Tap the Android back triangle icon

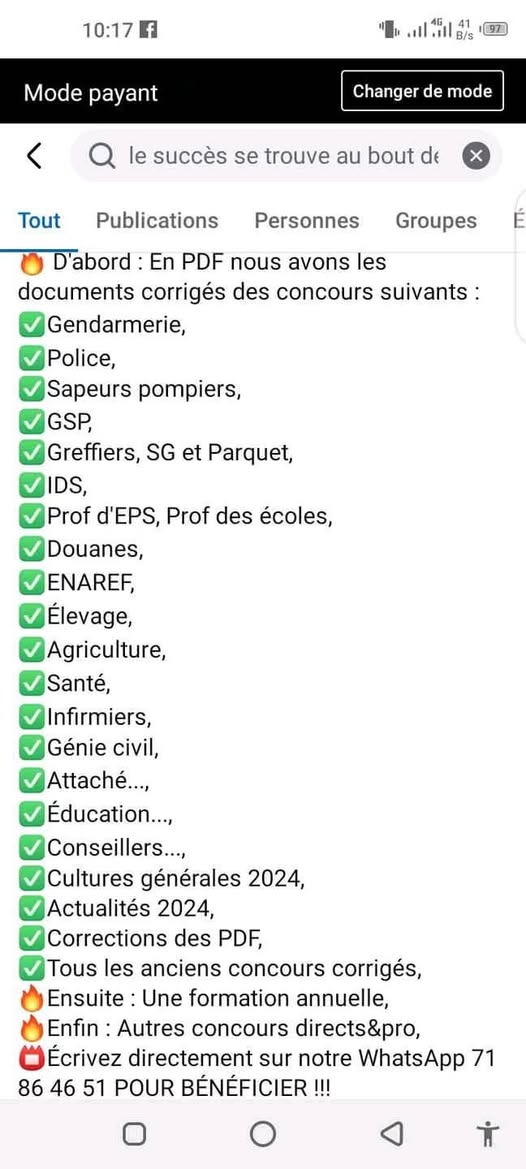392,1134
